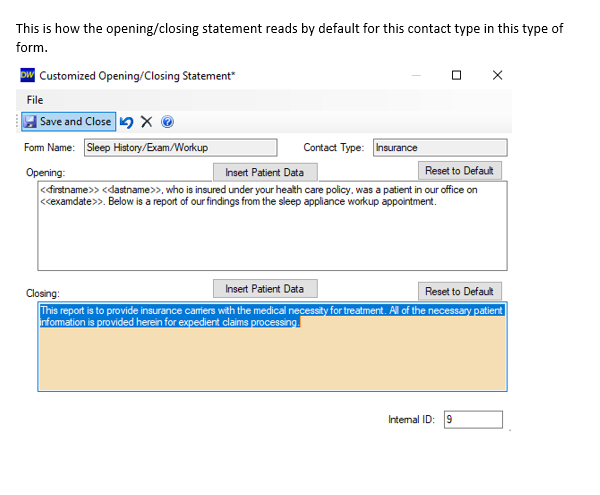Click the black X cancel toolbar icon
Image resolution: width=600 pixels, height=495 pixels.
[146, 122]
